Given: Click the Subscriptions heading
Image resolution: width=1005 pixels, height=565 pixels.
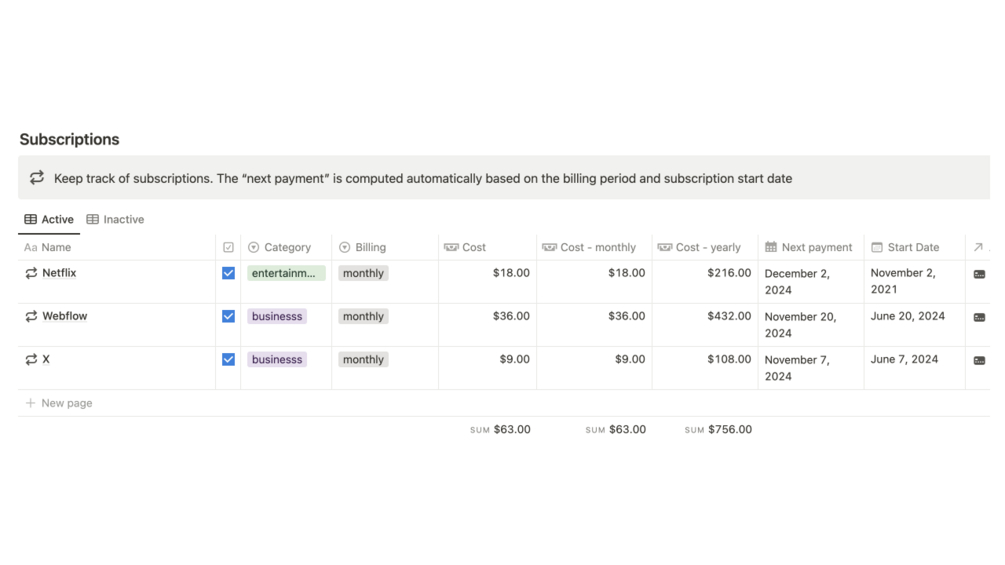Looking at the screenshot, I should pos(69,139).
